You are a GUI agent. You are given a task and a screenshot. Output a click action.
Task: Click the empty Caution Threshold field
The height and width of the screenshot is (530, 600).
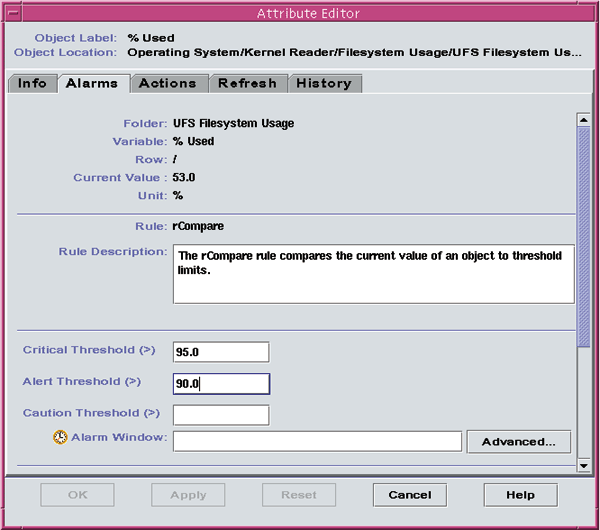pos(221,415)
